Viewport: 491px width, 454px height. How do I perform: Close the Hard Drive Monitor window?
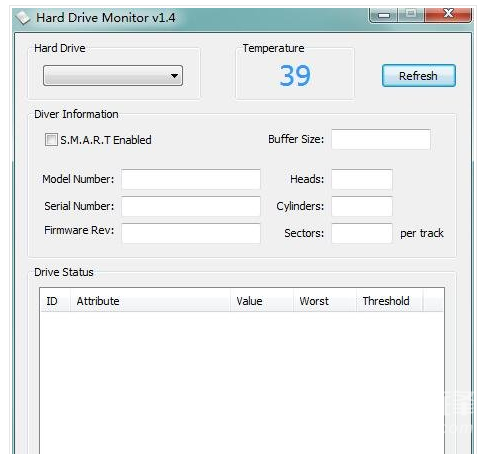click(x=448, y=14)
